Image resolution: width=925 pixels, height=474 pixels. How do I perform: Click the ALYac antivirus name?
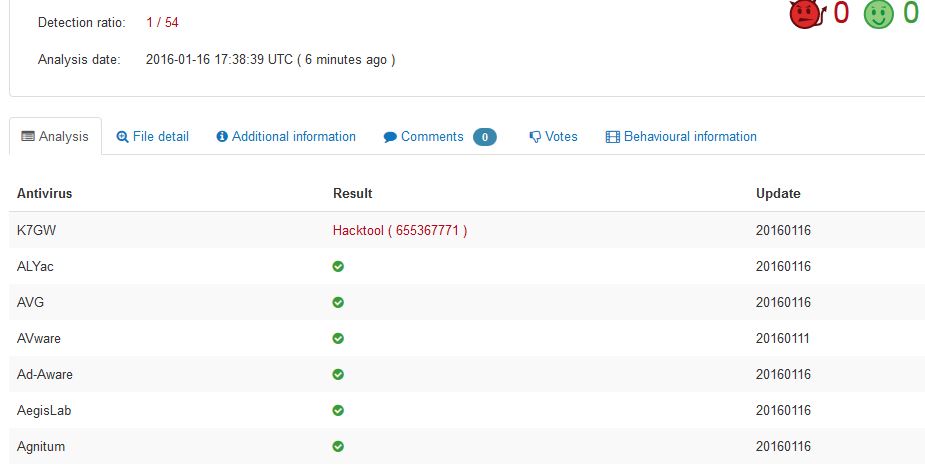[x=35, y=266]
